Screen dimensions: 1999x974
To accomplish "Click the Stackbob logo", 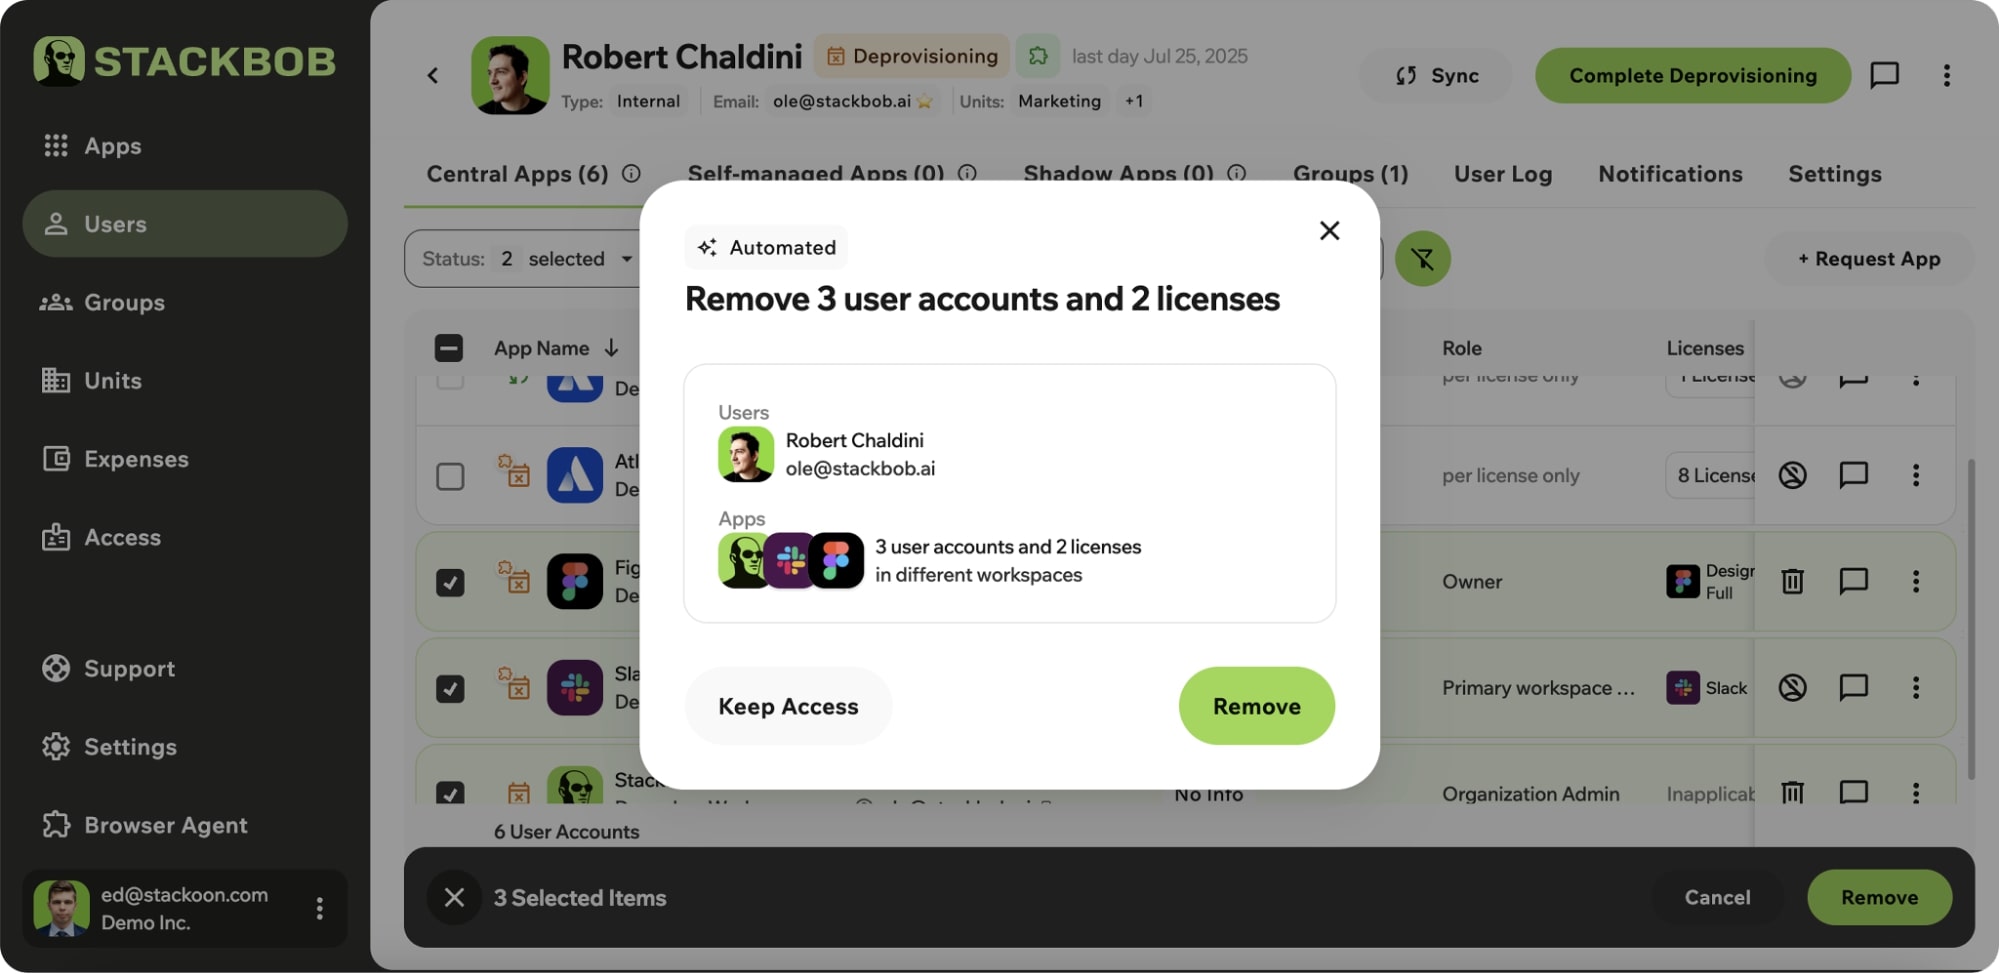I will (x=185, y=61).
